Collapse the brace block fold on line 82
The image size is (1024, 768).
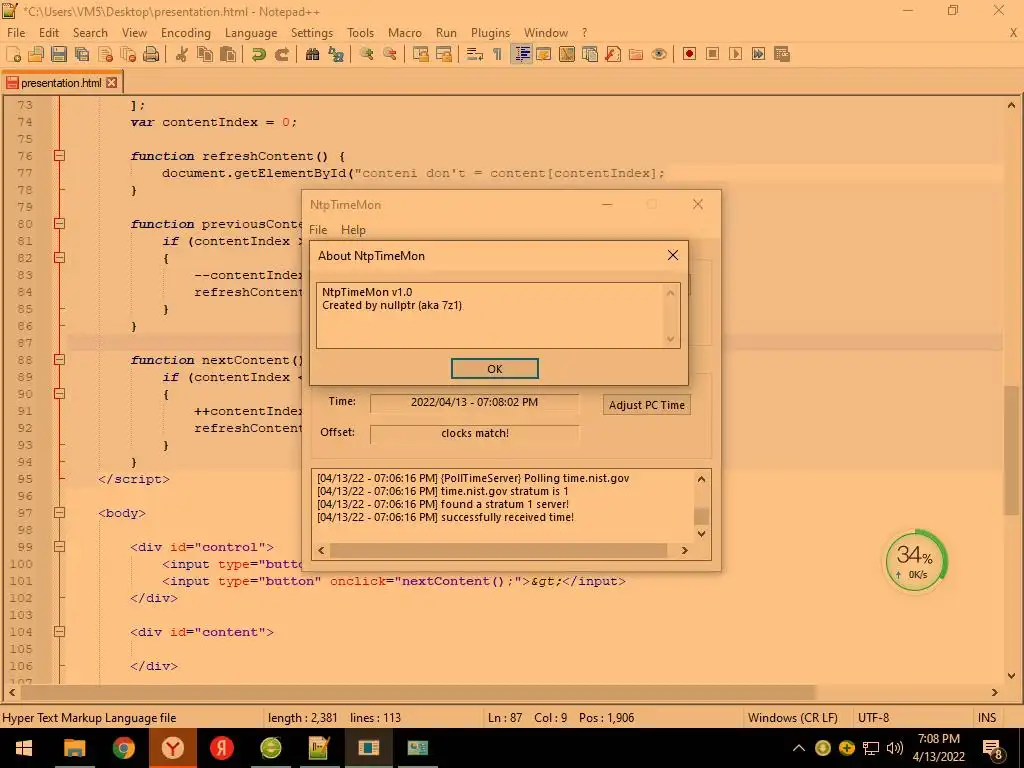[x=59, y=257]
